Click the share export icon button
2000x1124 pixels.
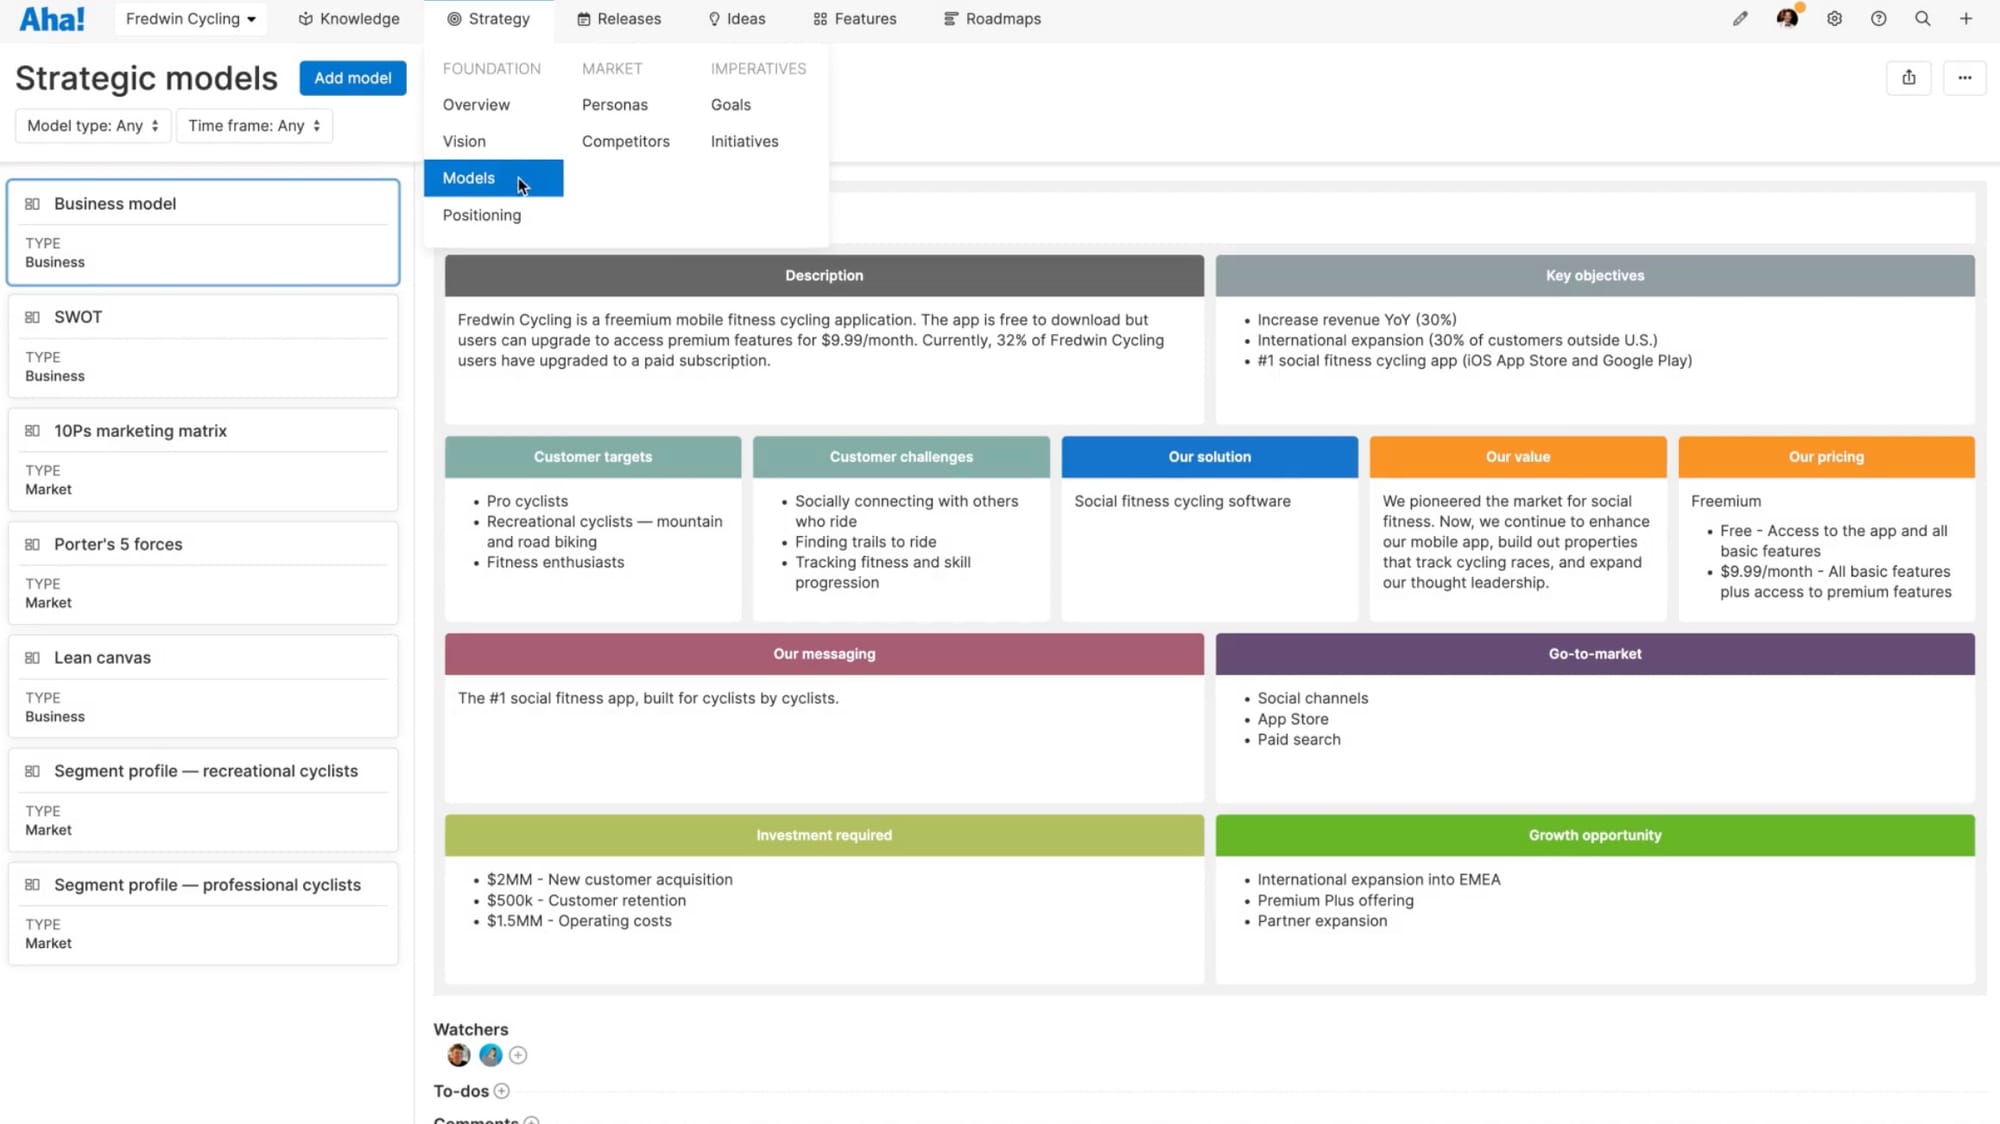coord(1908,78)
